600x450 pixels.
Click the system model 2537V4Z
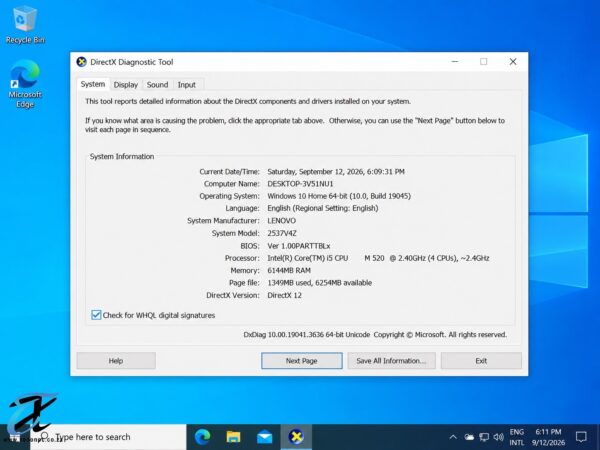[x=282, y=233]
